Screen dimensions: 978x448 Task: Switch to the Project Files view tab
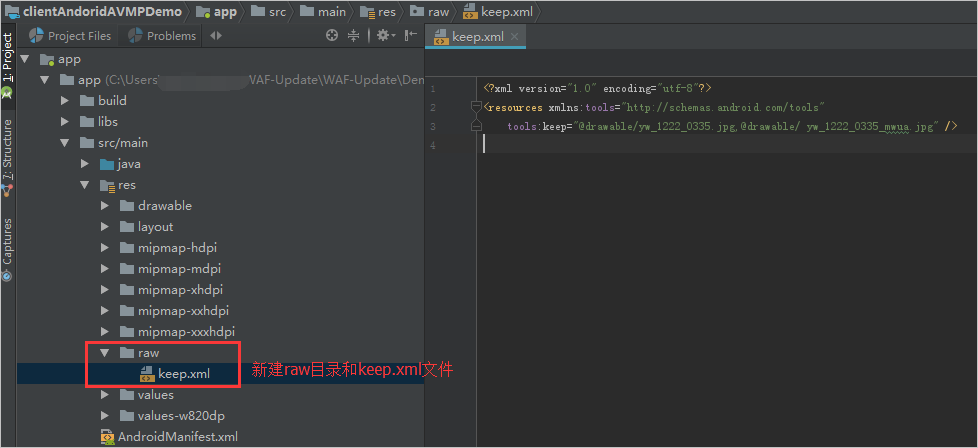click(69, 36)
